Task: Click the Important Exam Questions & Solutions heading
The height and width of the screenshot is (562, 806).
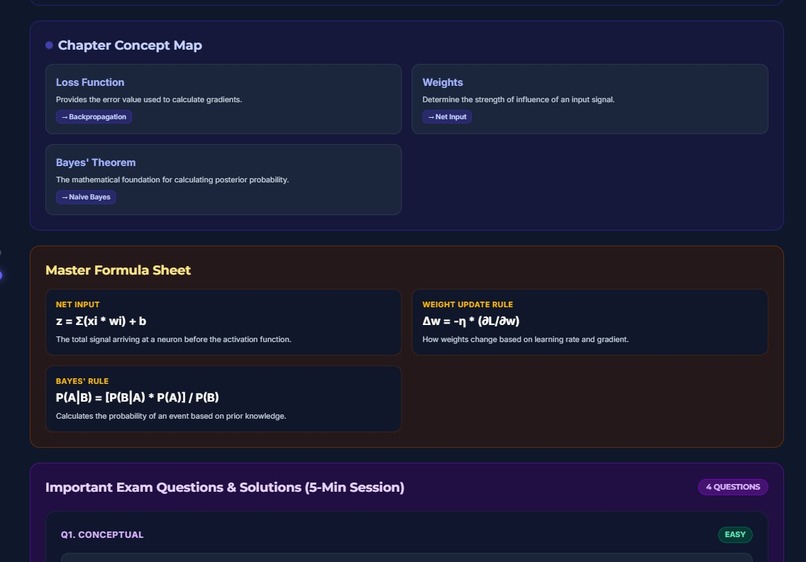Action: click(x=225, y=487)
